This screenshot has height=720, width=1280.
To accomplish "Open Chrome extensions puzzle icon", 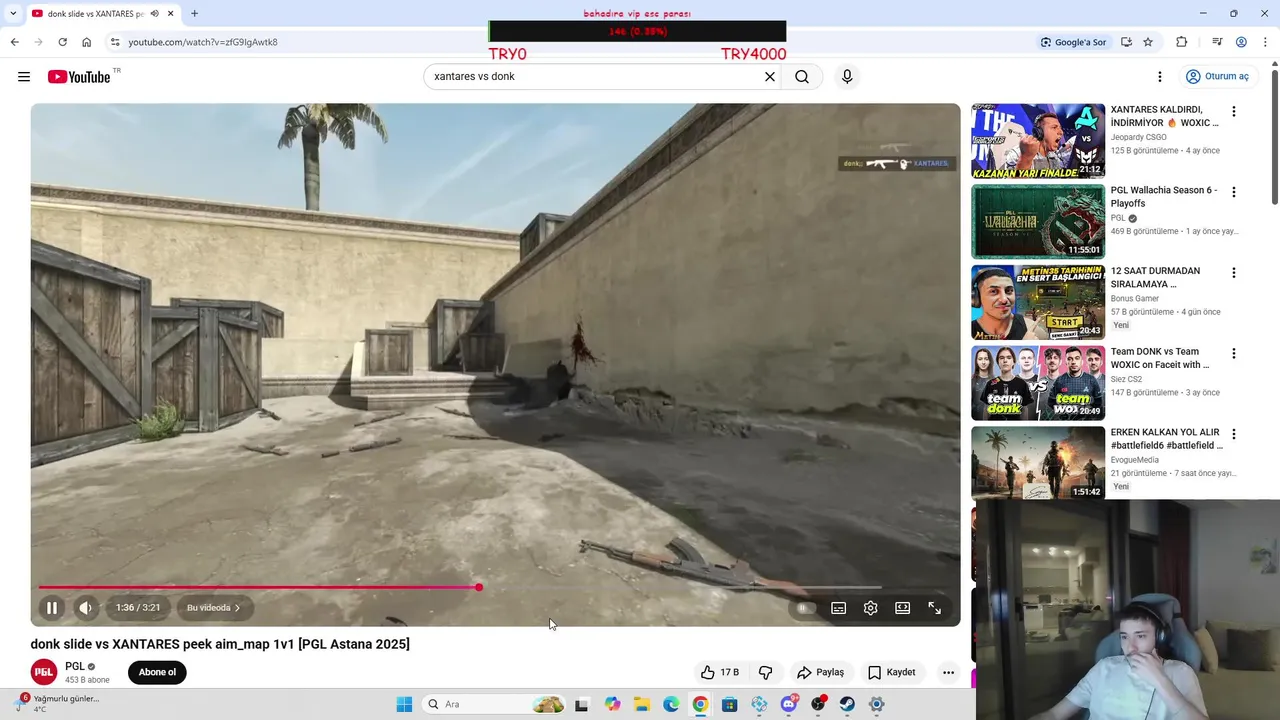I will tap(1182, 42).
